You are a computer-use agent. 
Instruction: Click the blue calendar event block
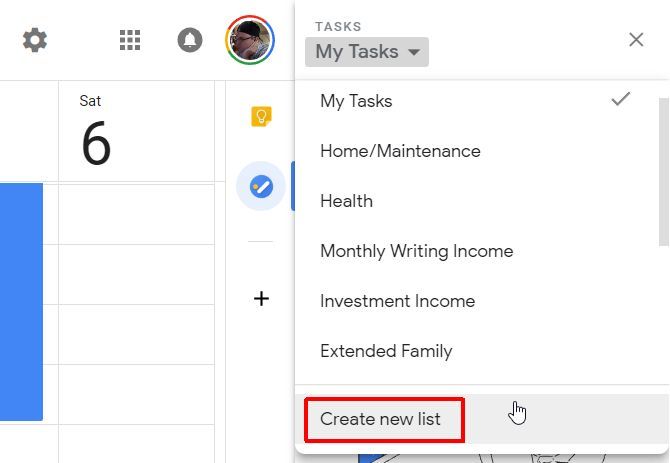[x=20, y=300]
